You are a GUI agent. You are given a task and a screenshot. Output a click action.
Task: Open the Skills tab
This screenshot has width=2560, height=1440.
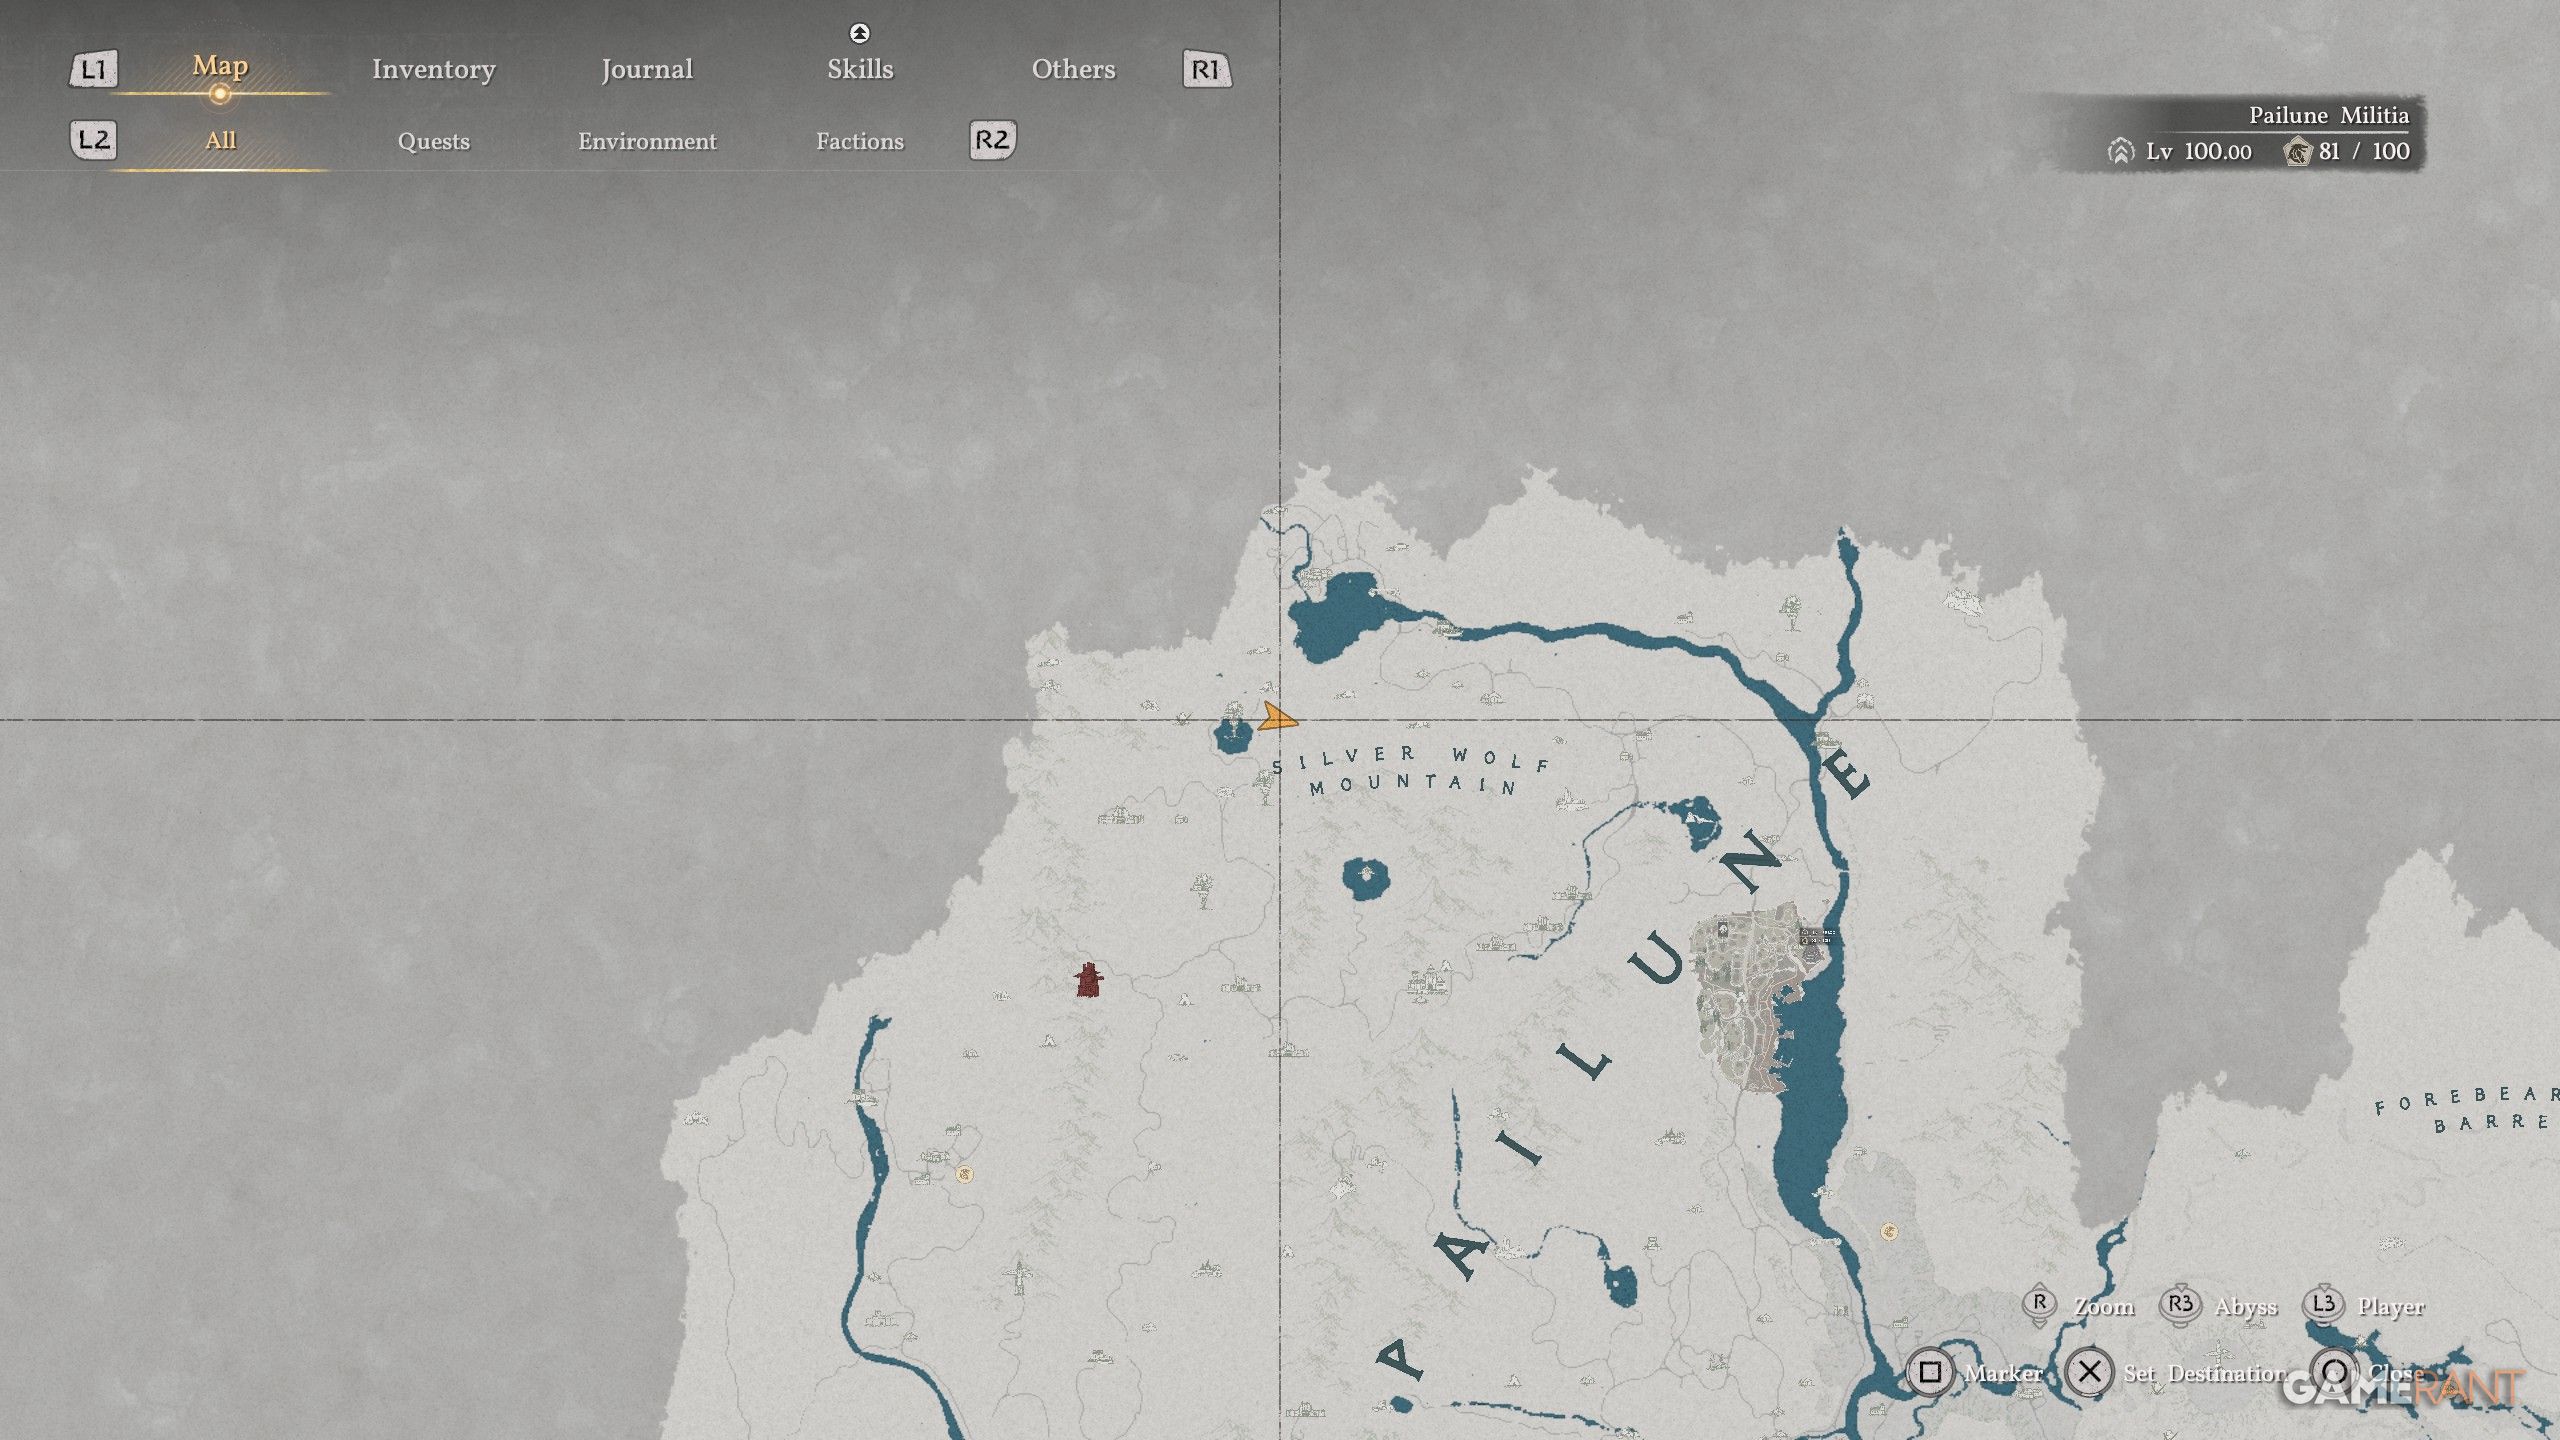(859, 69)
